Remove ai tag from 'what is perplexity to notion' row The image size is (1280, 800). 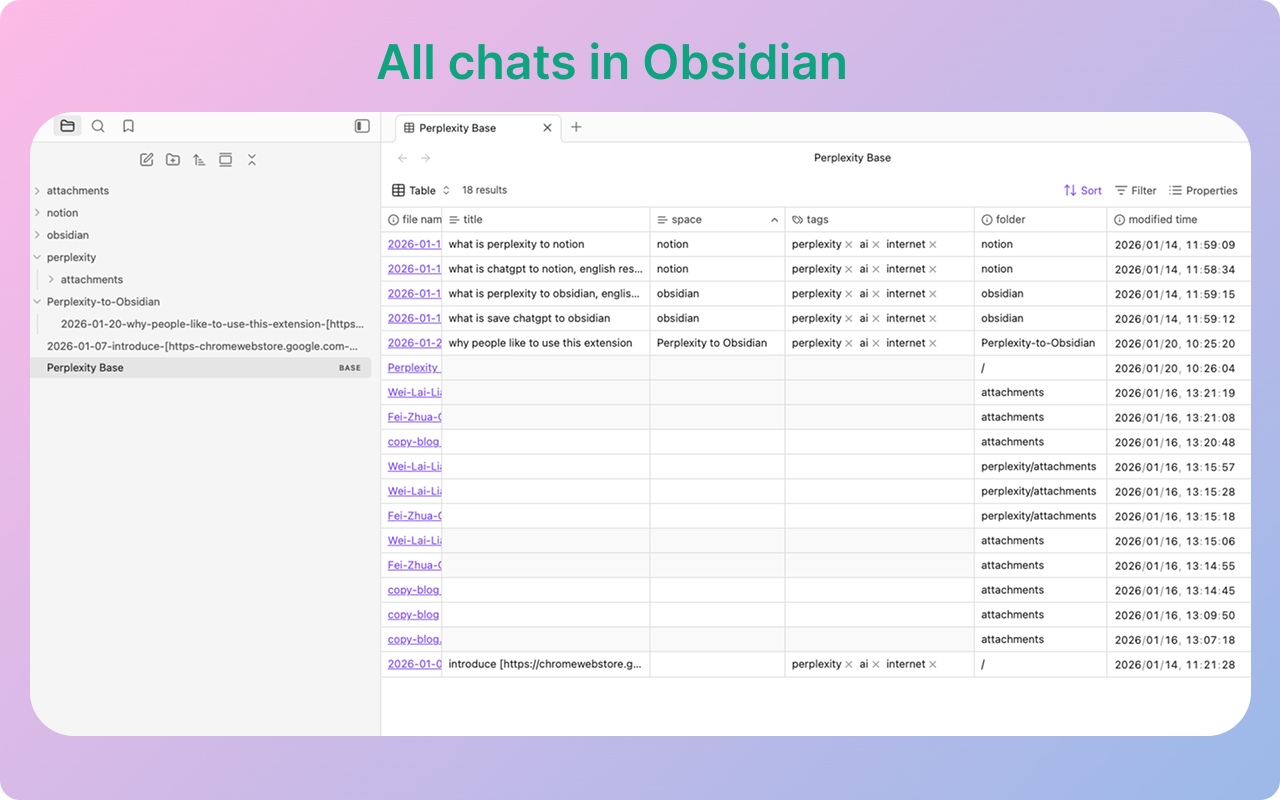pos(876,244)
